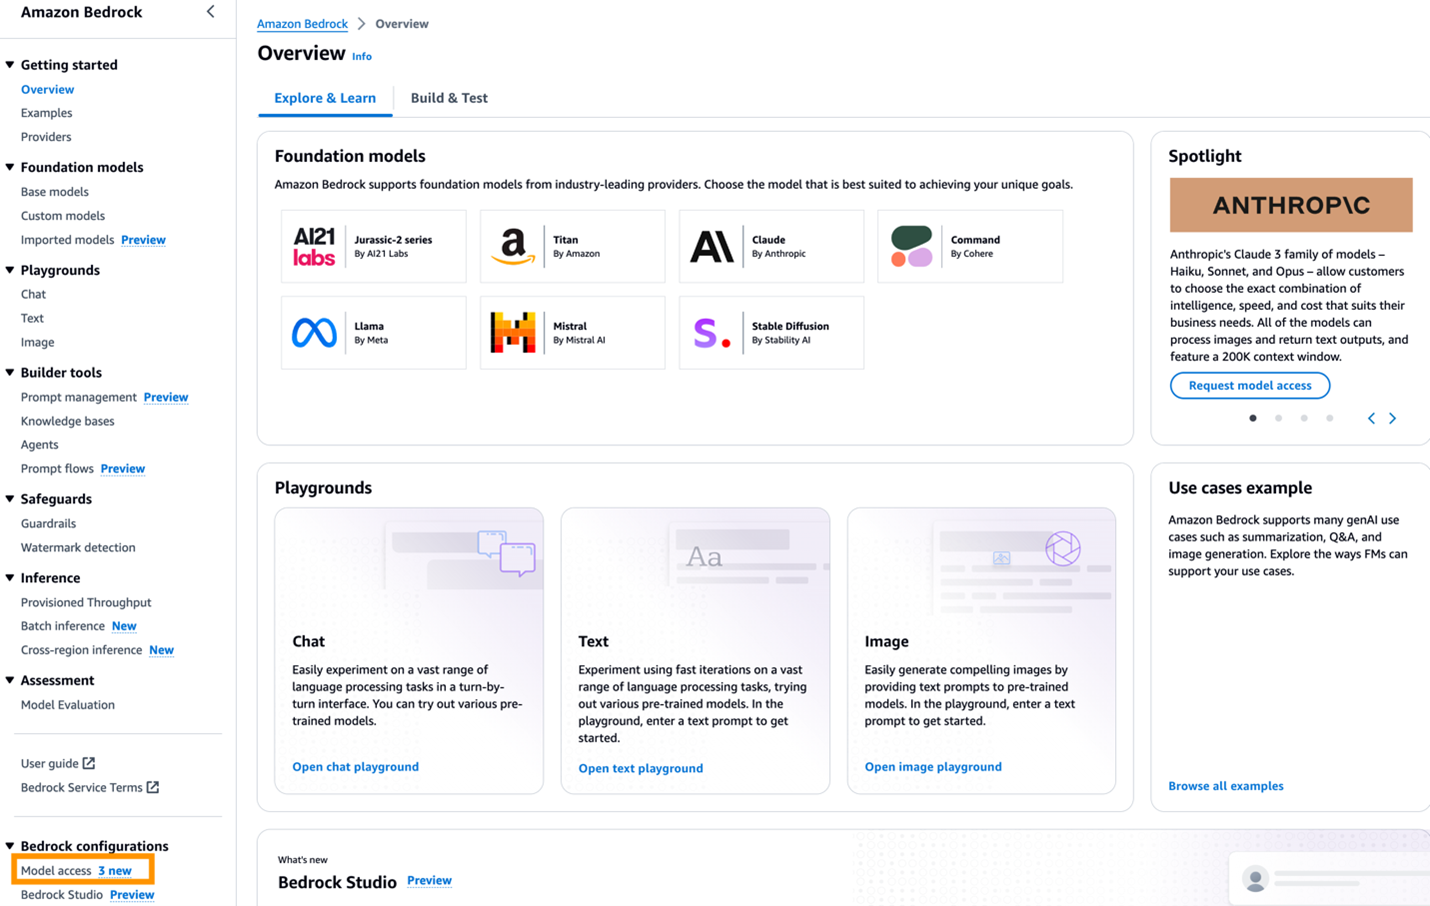
Task: Click the Anthropic Spotlight banner
Action: coord(1291,205)
